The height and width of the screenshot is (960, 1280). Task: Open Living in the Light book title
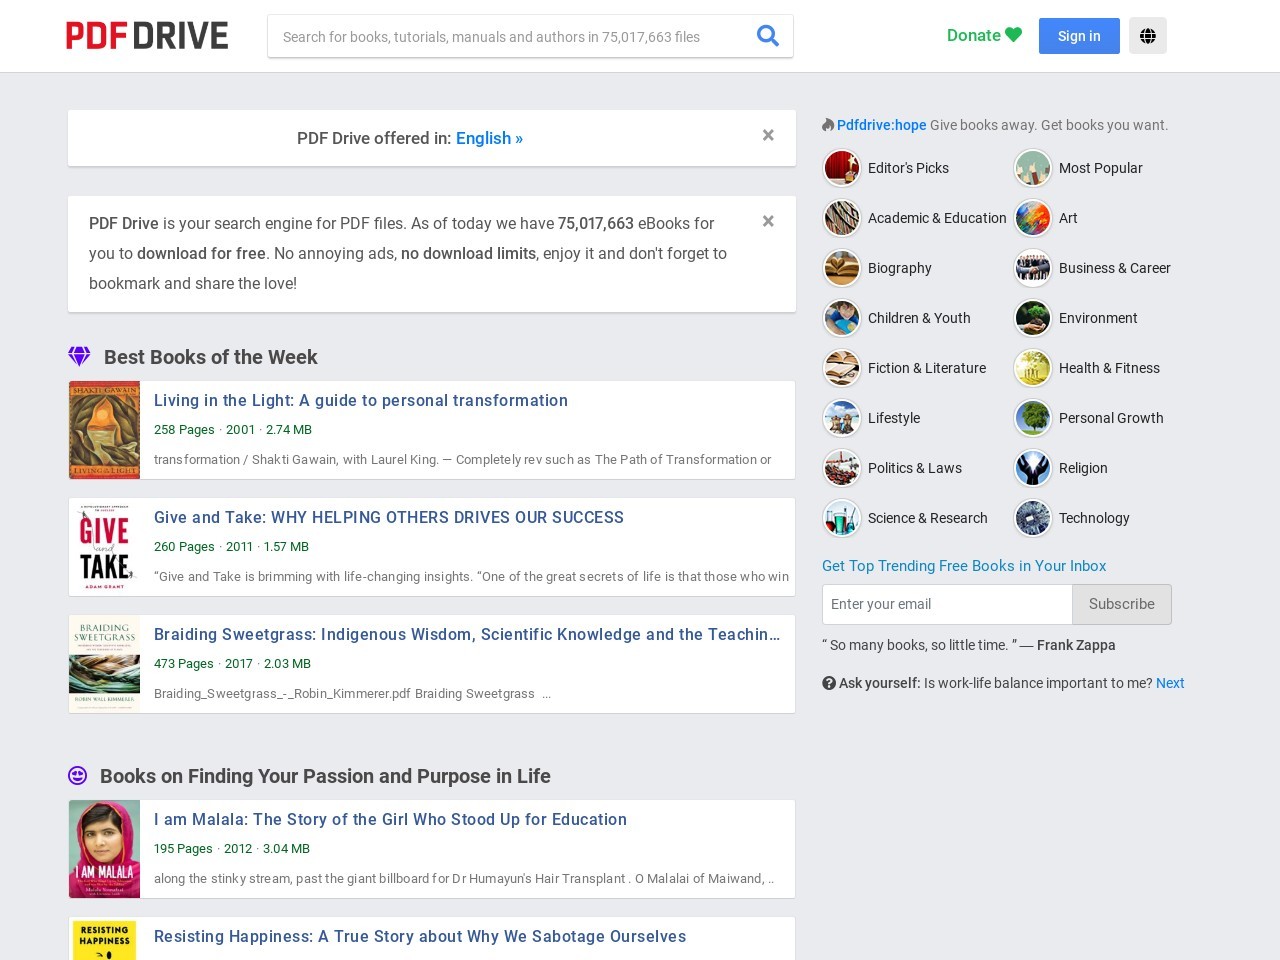coord(361,400)
